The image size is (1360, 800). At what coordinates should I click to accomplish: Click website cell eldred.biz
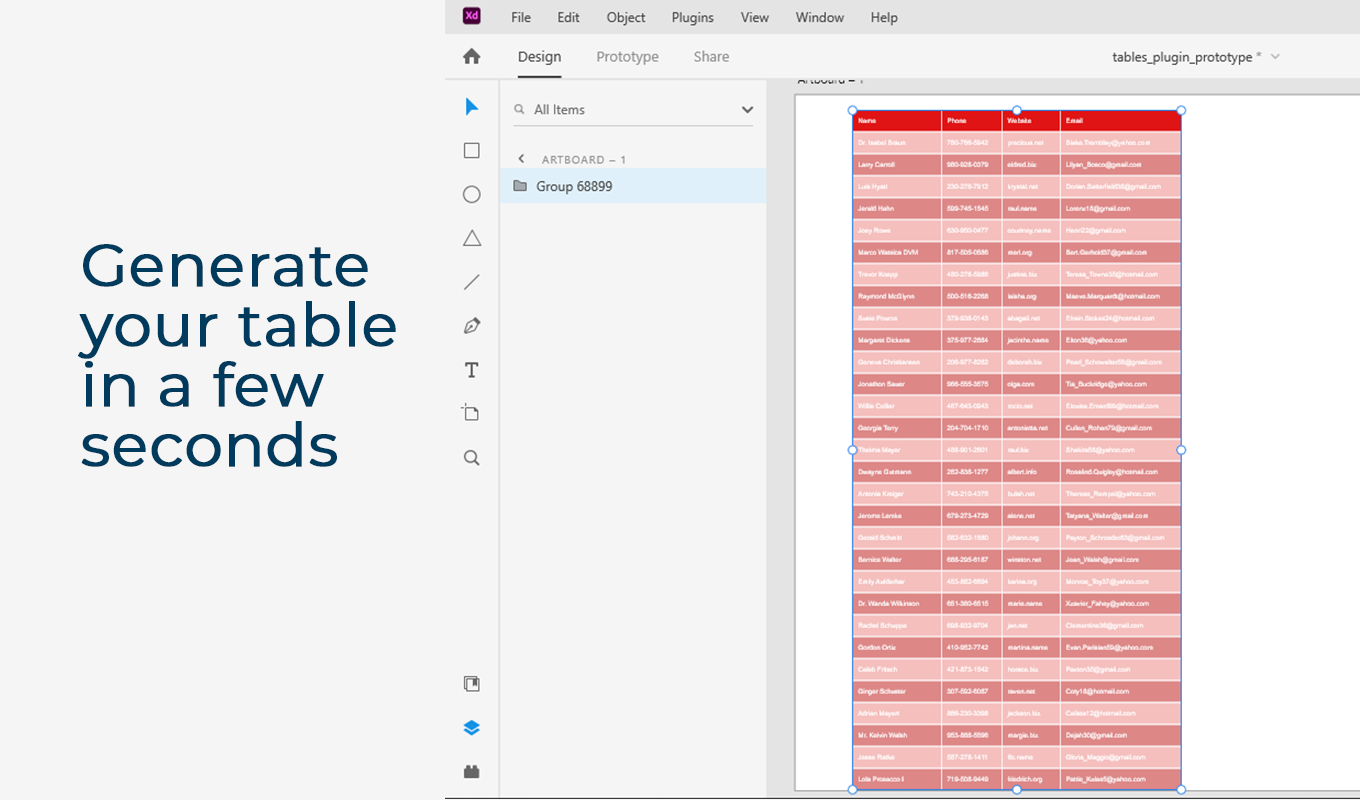pyautogui.click(x=1031, y=164)
